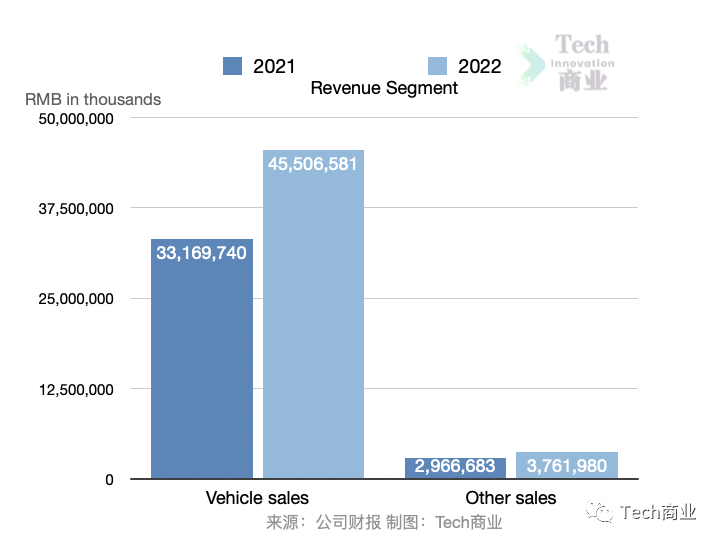
Task: Click the 50,000,000 y-axis tick label
Action: pos(75,119)
